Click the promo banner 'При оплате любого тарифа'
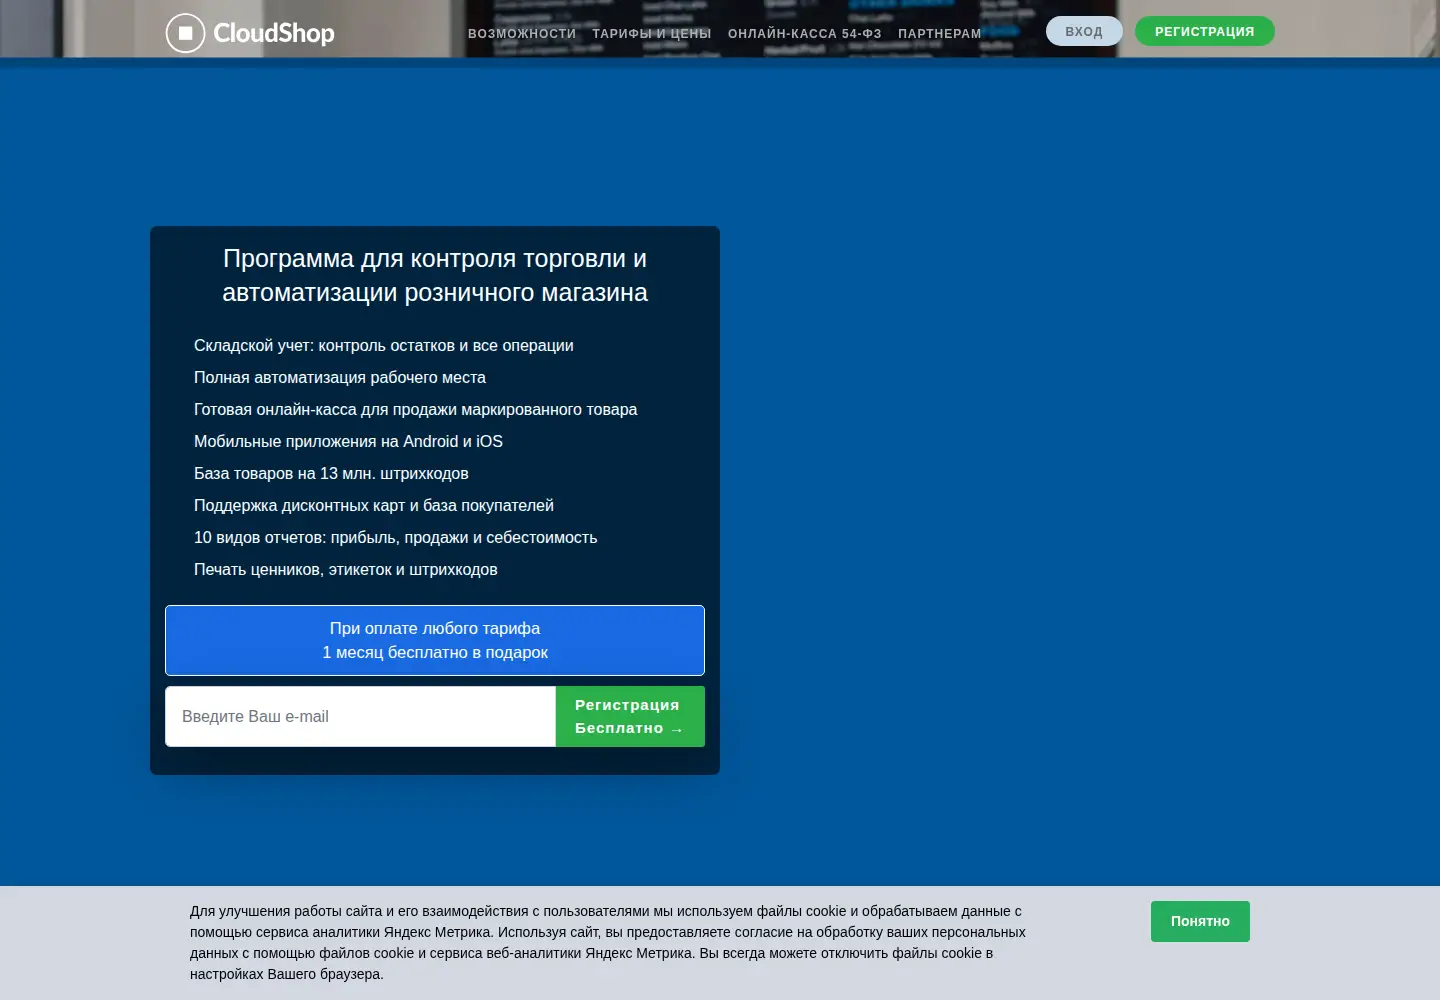The height and width of the screenshot is (1000, 1440). [x=435, y=640]
